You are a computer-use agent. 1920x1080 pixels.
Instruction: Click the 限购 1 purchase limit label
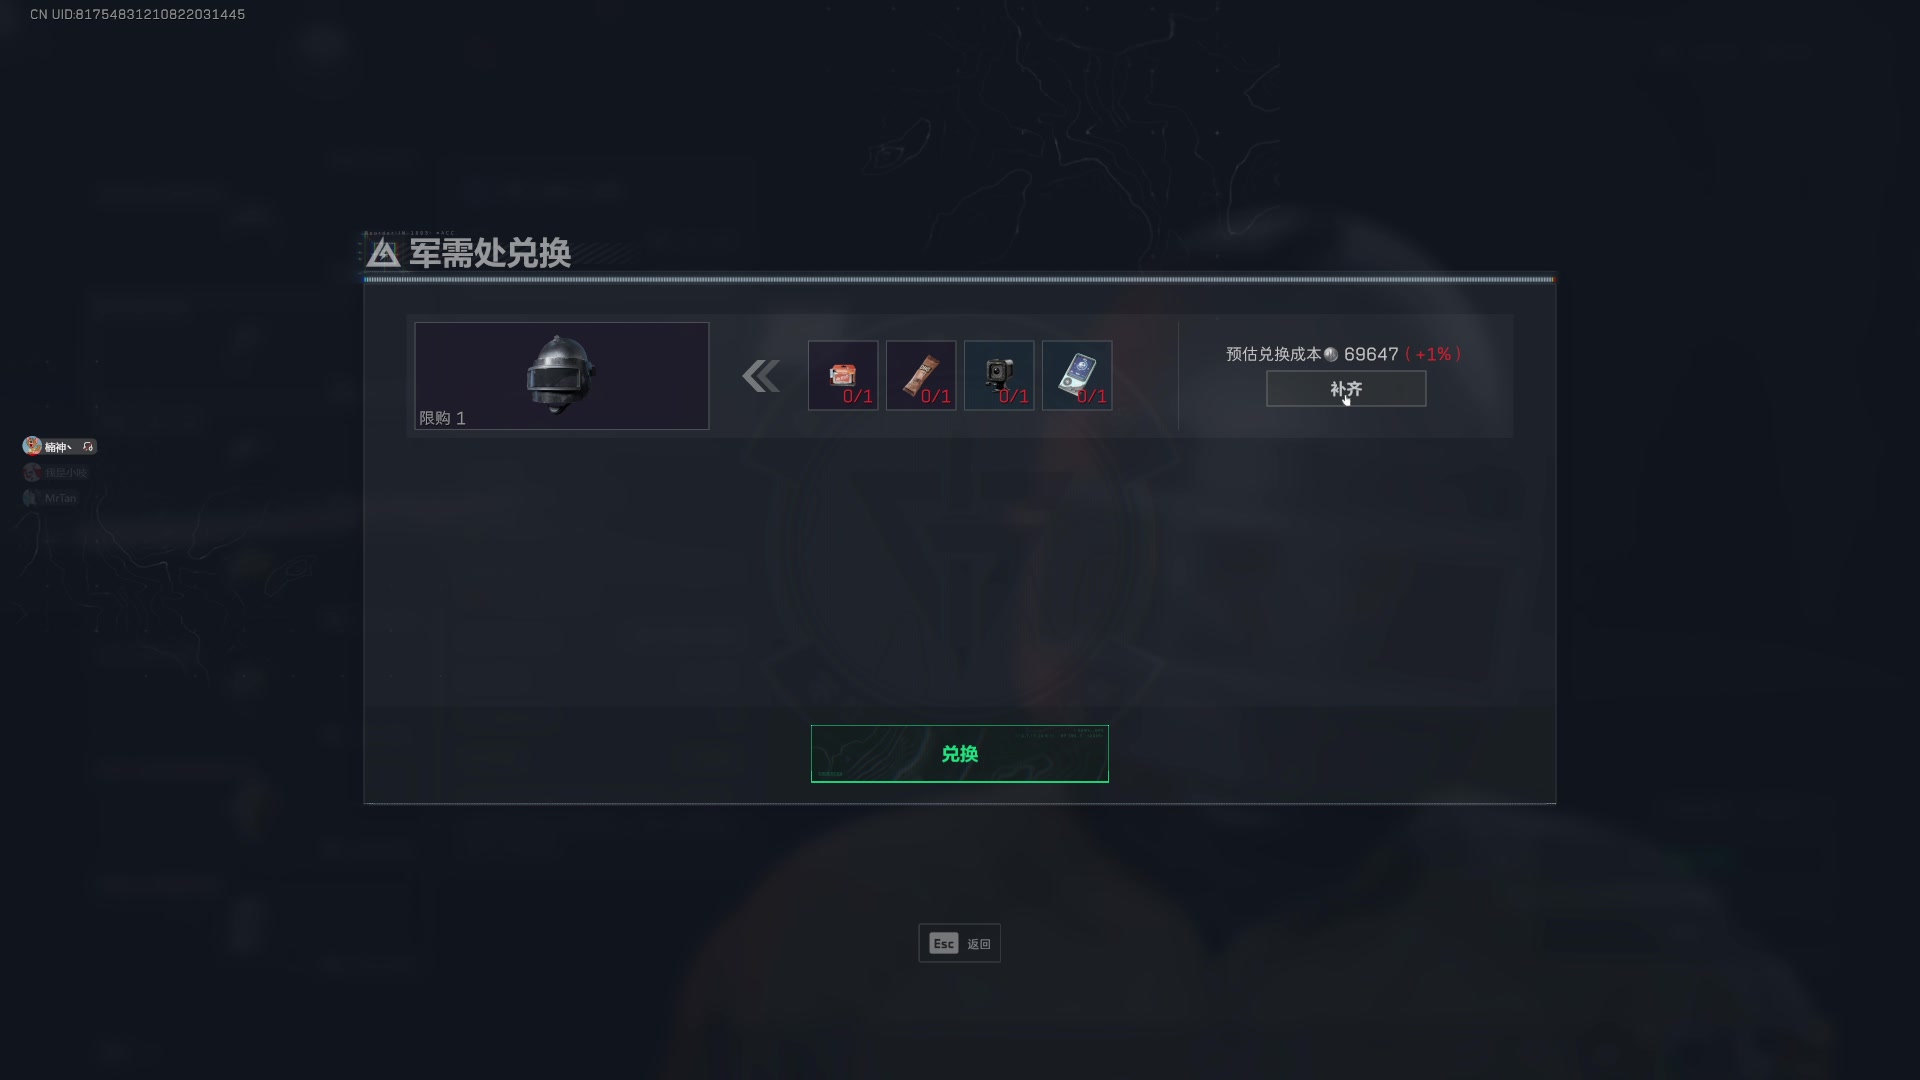coord(442,418)
